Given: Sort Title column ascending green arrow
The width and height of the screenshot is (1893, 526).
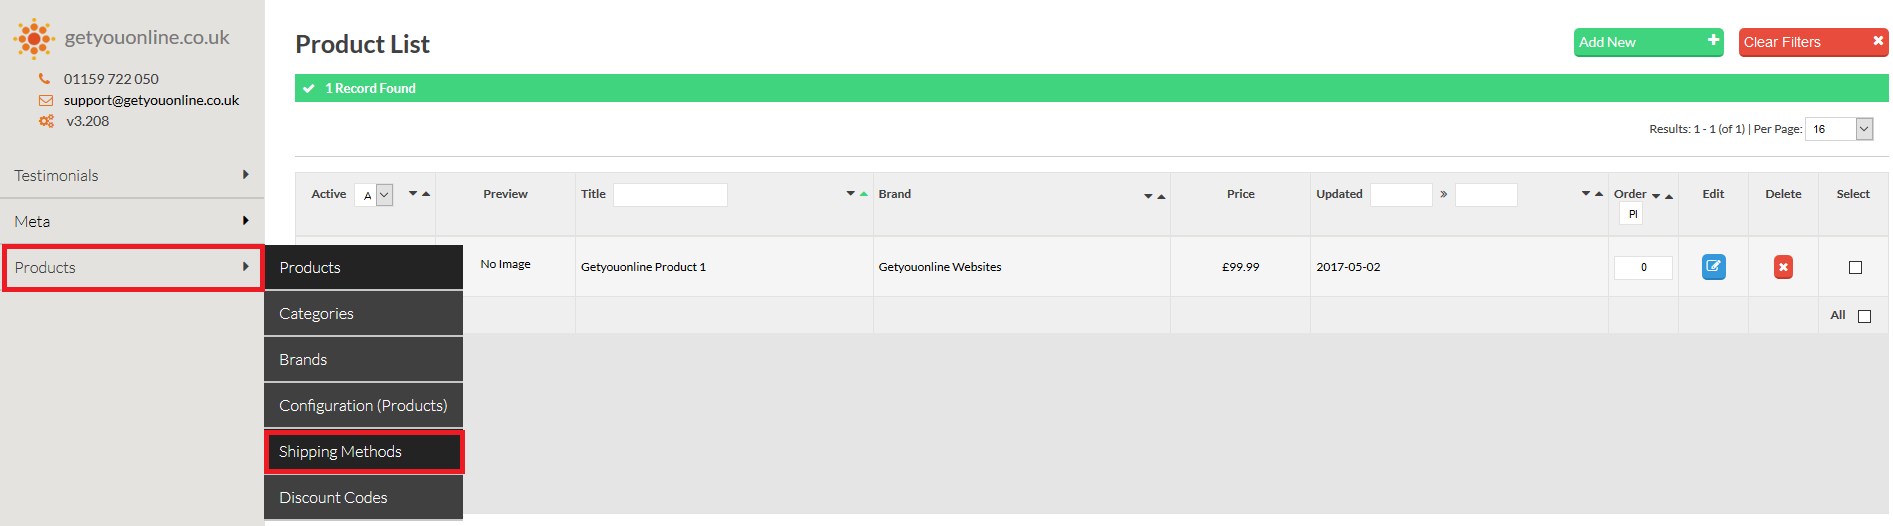Looking at the screenshot, I should click(864, 194).
